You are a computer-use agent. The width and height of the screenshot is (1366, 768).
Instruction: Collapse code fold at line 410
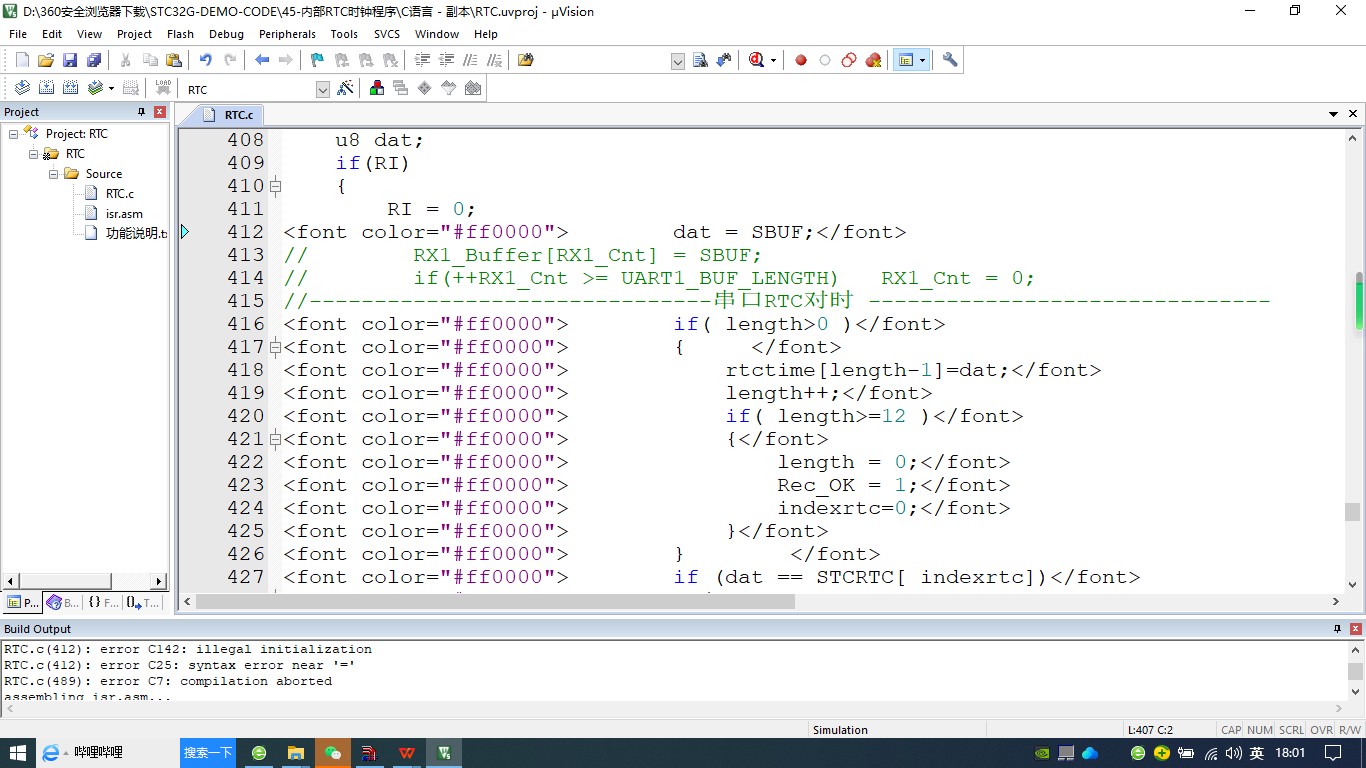(275, 186)
